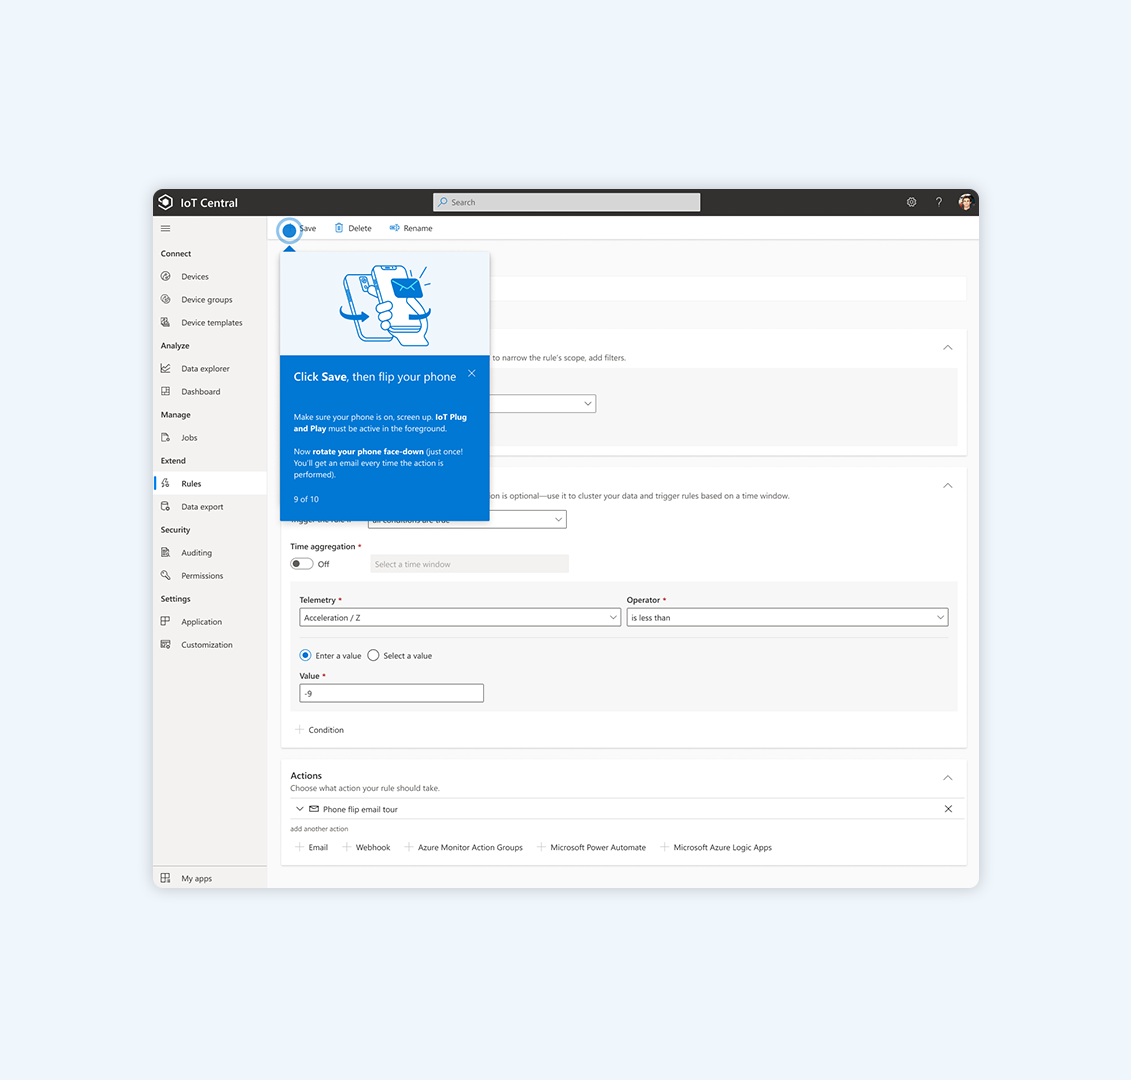This screenshot has height=1080, width=1131.
Task: Open the Telemetry dropdown Acceleration / Z
Action: (x=459, y=618)
